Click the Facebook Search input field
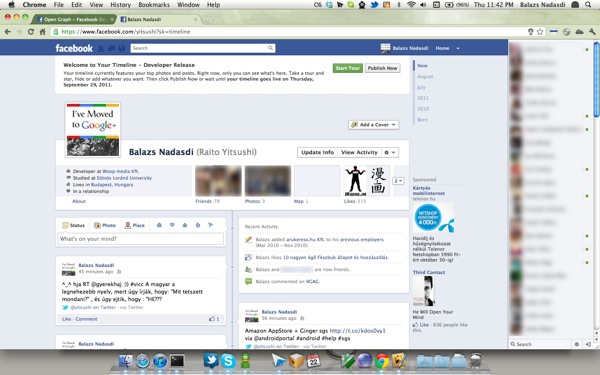The height and width of the screenshot is (375, 600). pos(199,48)
